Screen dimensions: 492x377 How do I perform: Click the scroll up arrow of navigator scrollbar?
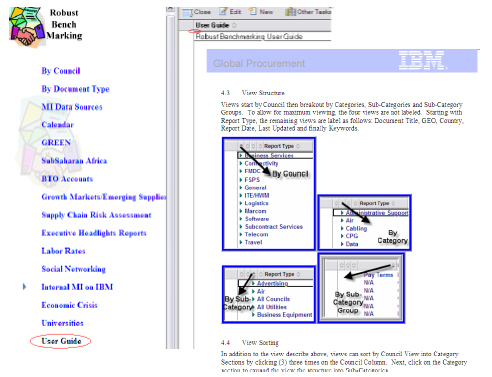[x=170, y=10]
